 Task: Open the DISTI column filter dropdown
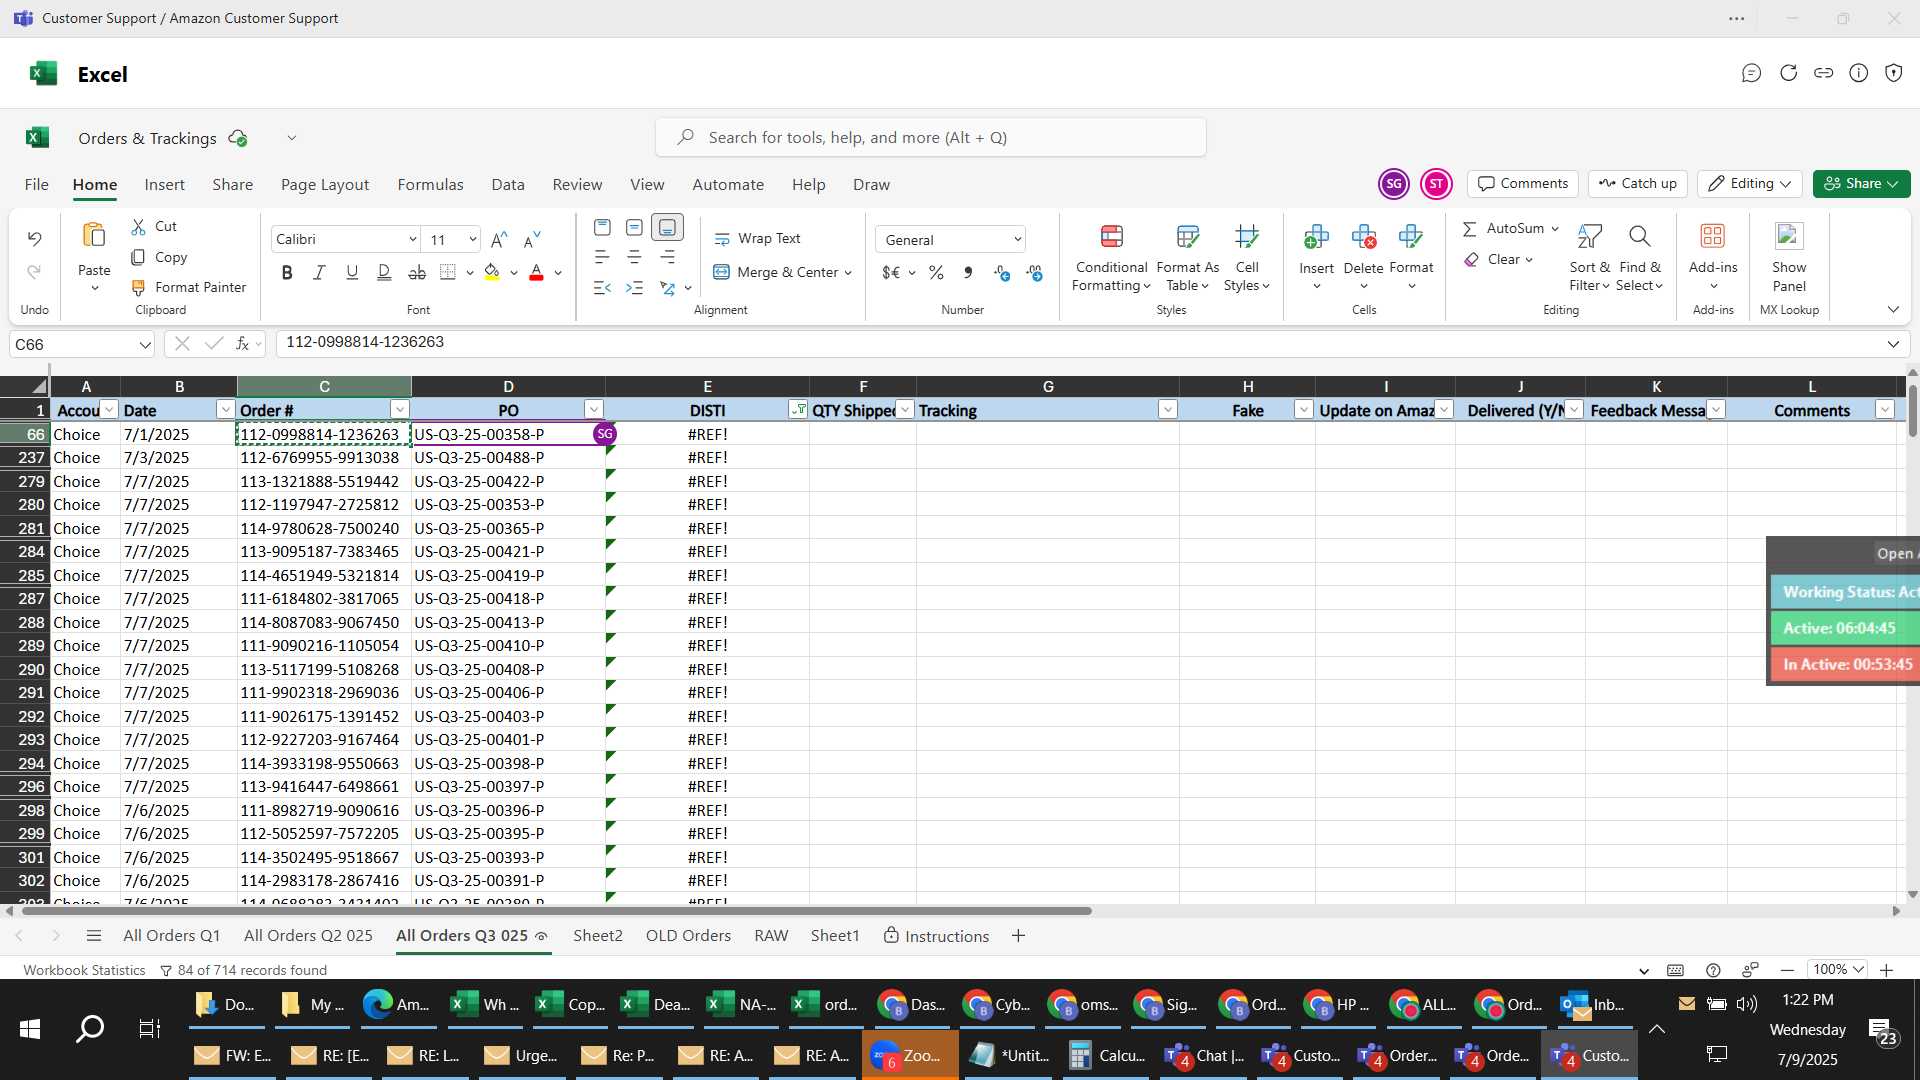[798, 409]
